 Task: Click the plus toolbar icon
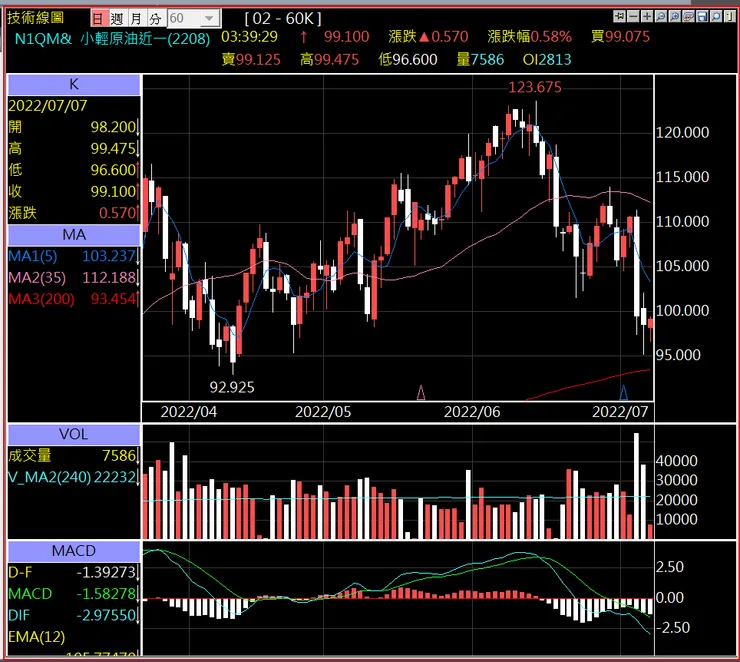click(647, 16)
